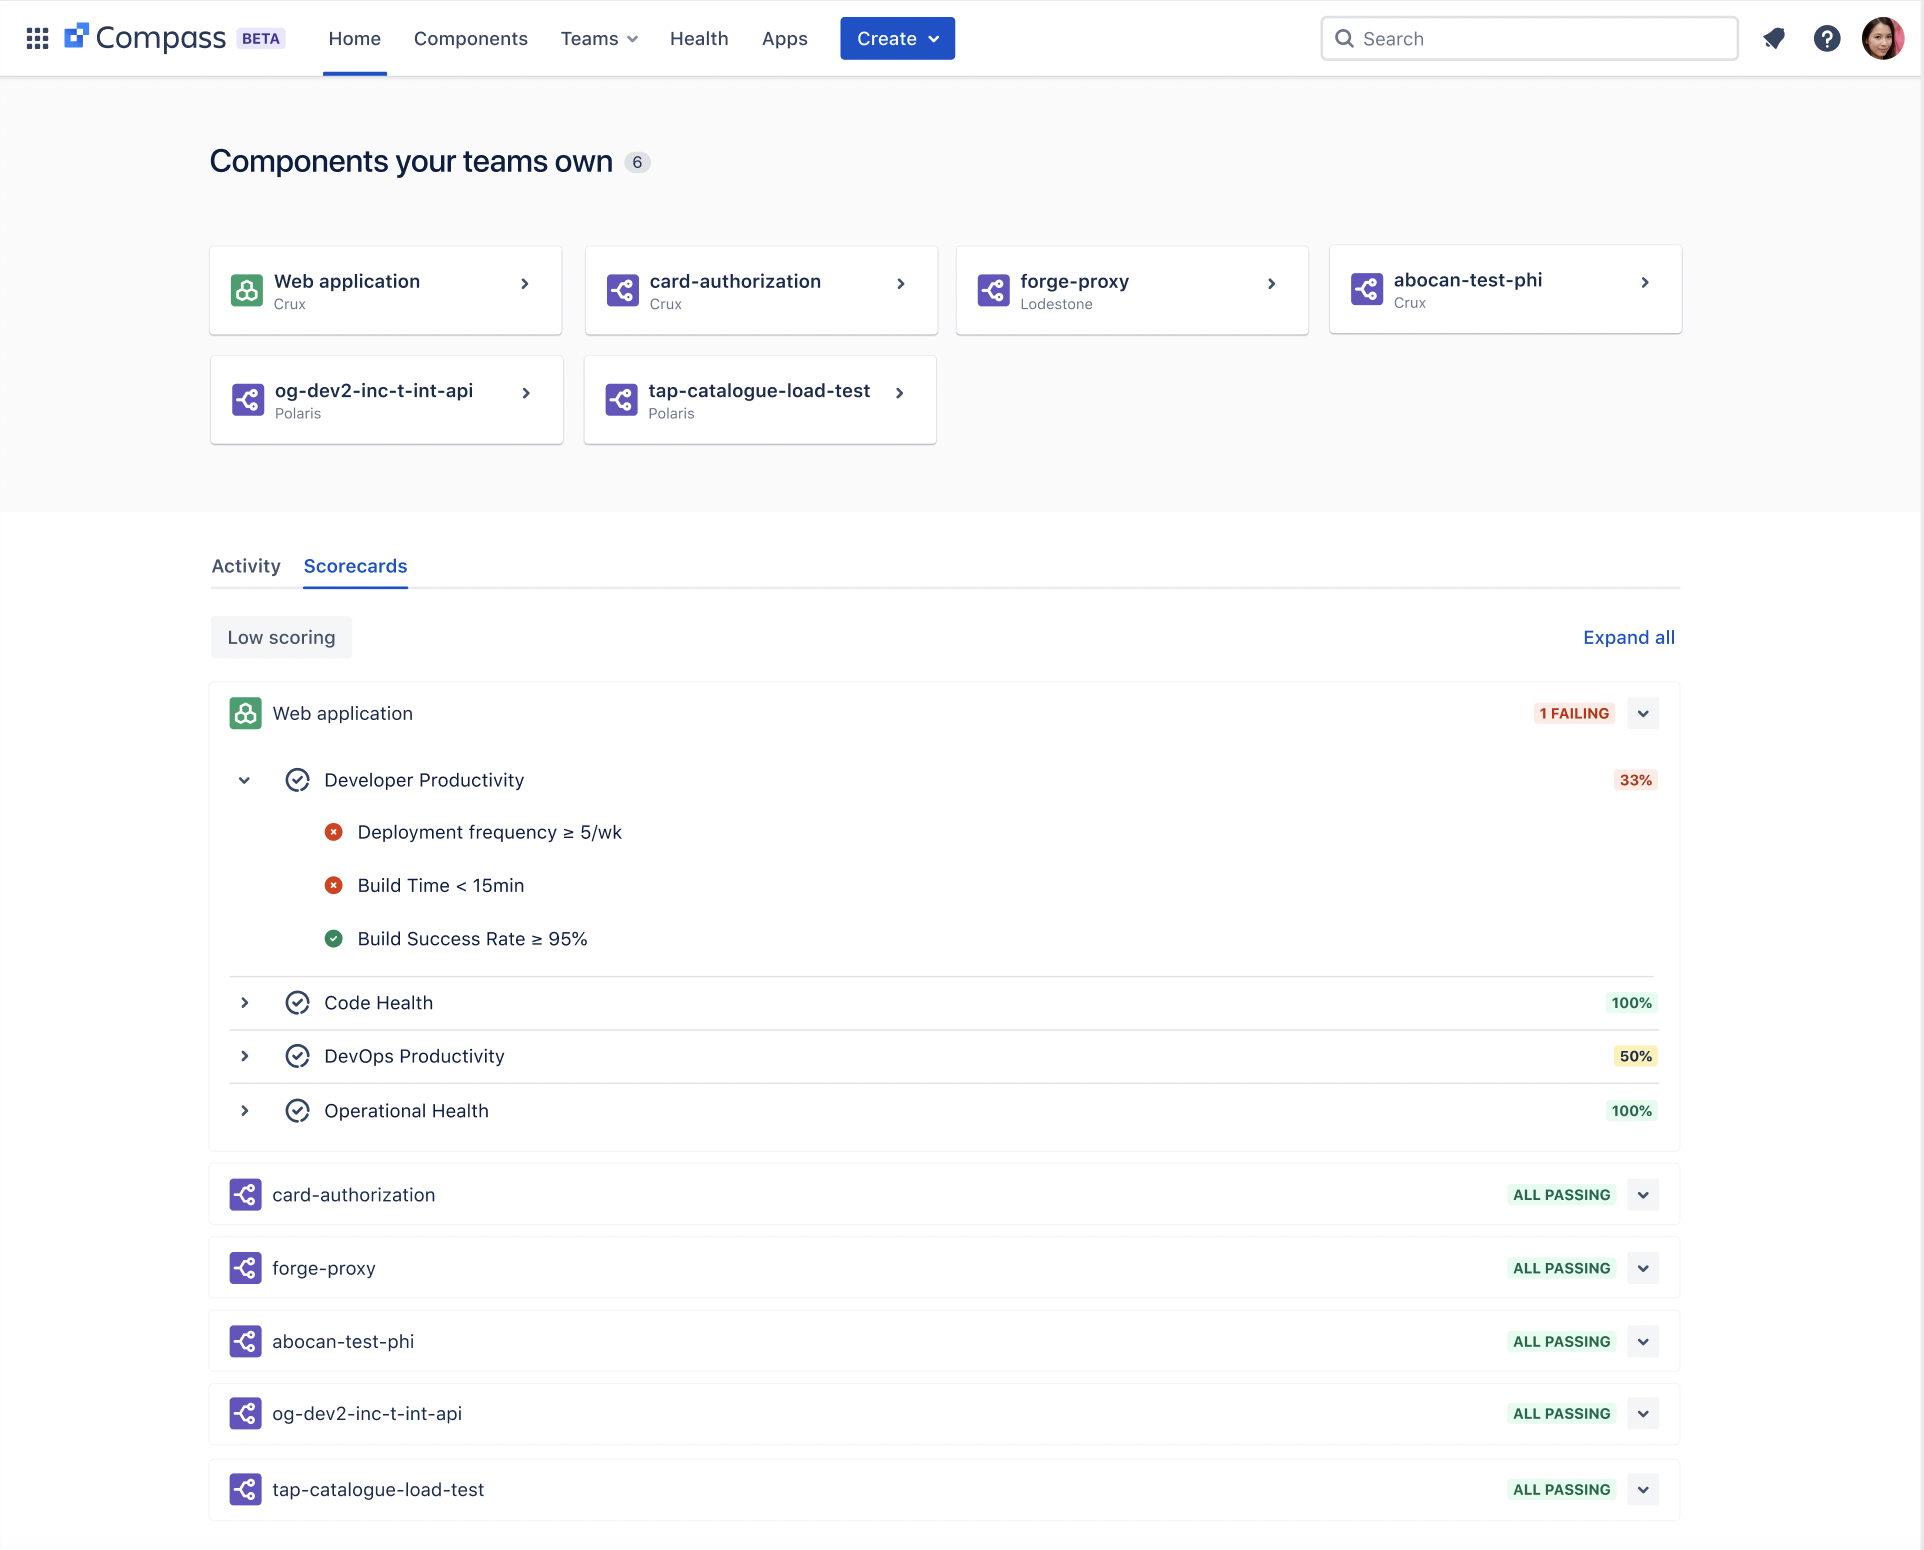Click the forge-proxy card component icon
Screen dimensions: 1924x1550
(x=993, y=290)
